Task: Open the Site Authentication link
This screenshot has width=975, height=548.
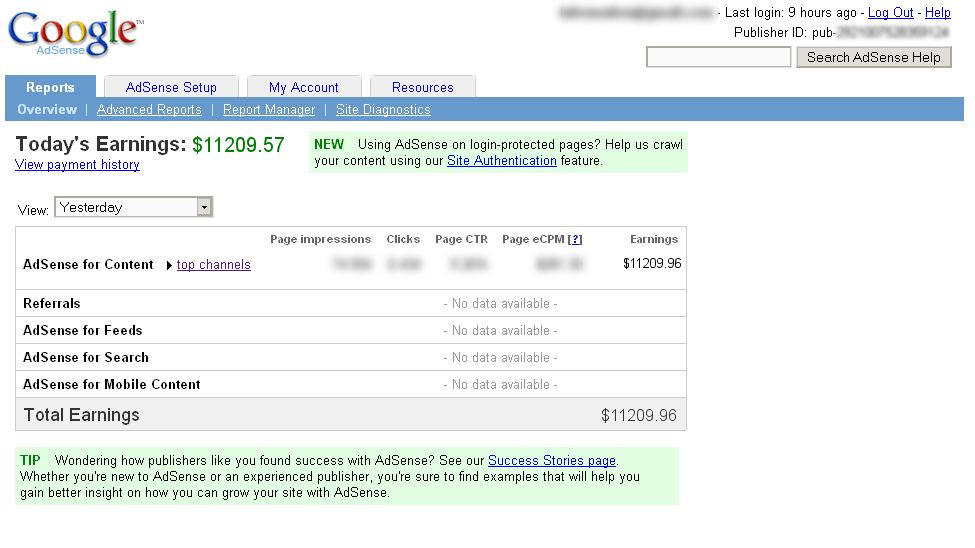Action: [x=502, y=160]
